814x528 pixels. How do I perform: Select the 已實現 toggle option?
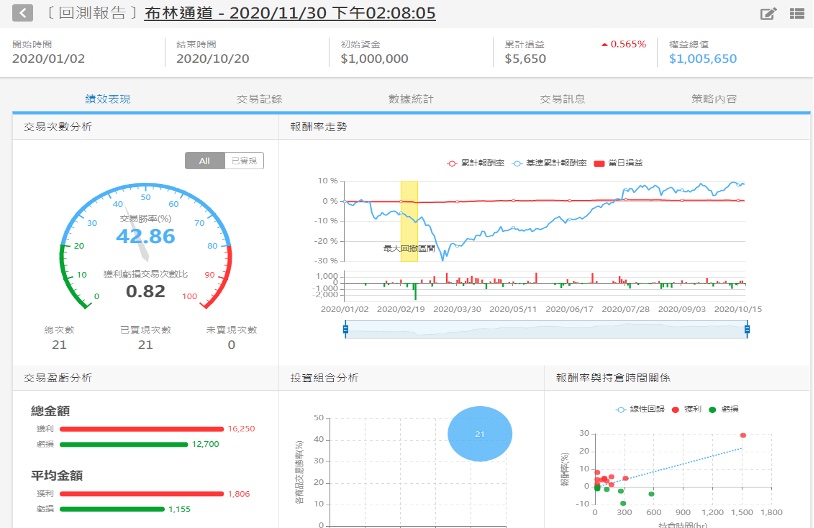click(244, 160)
